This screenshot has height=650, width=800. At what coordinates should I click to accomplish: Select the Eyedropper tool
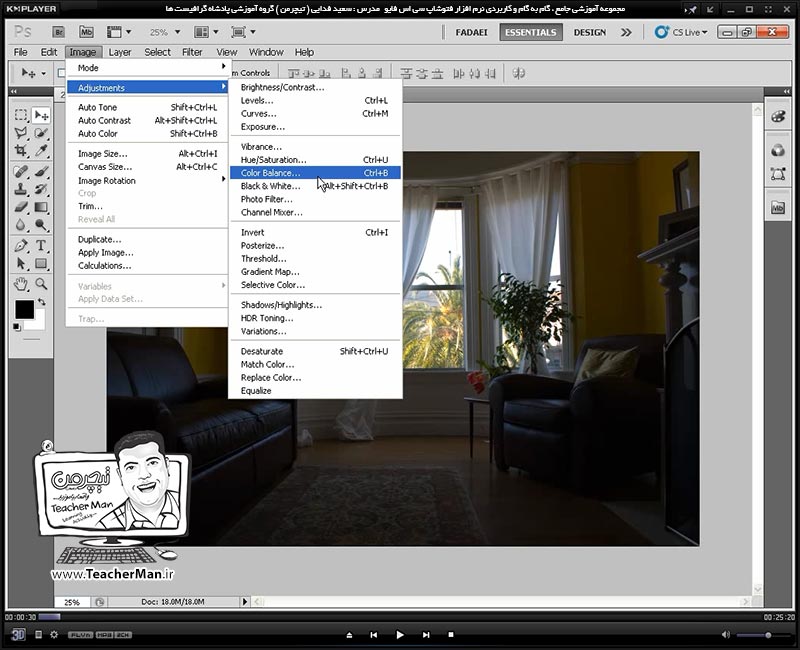[x=41, y=151]
